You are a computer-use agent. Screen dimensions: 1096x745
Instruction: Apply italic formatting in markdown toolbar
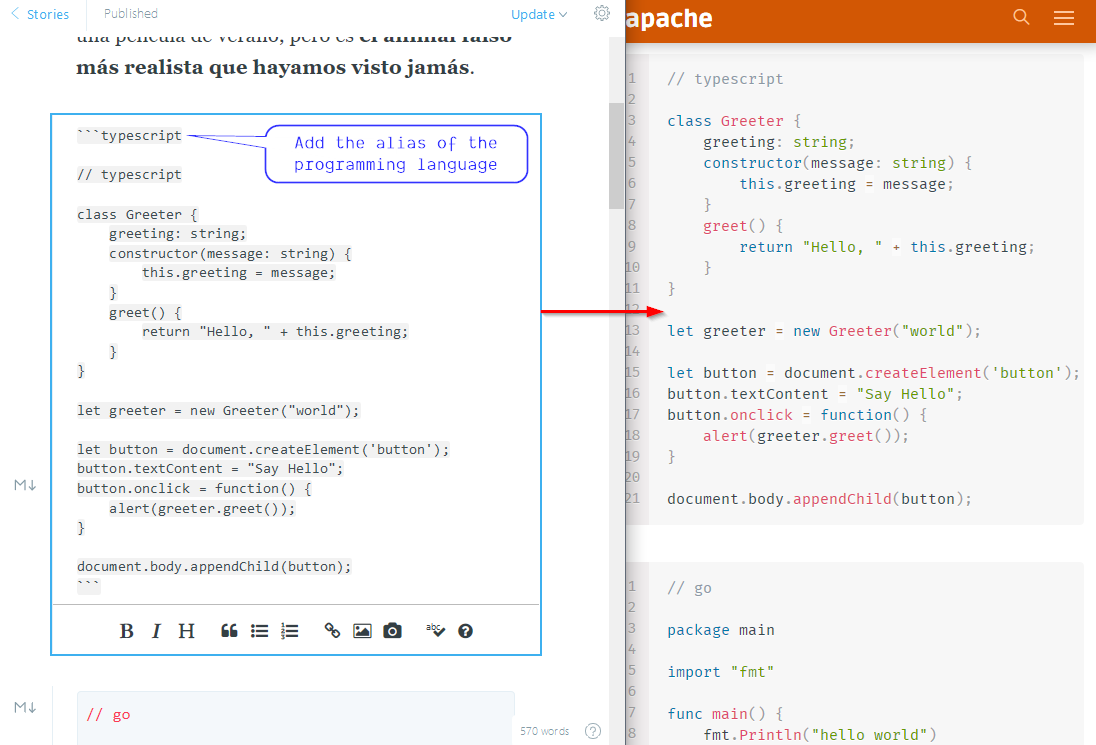[x=156, y=631]
